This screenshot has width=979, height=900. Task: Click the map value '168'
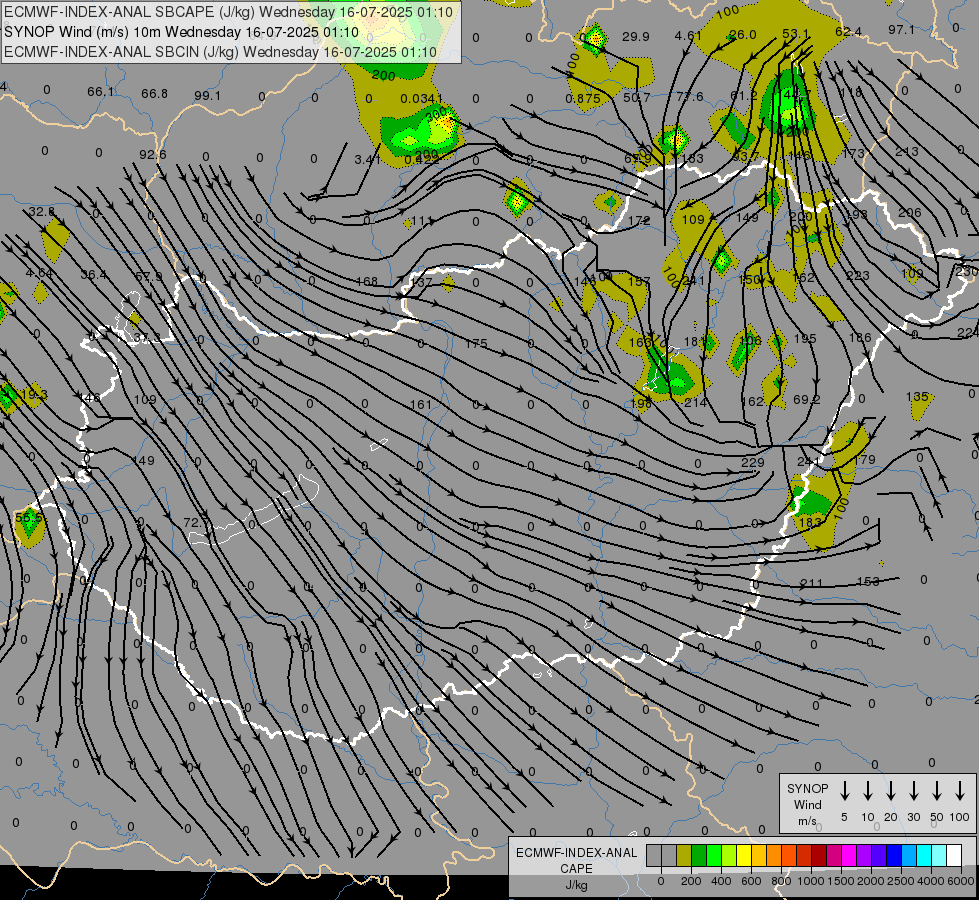367,282
